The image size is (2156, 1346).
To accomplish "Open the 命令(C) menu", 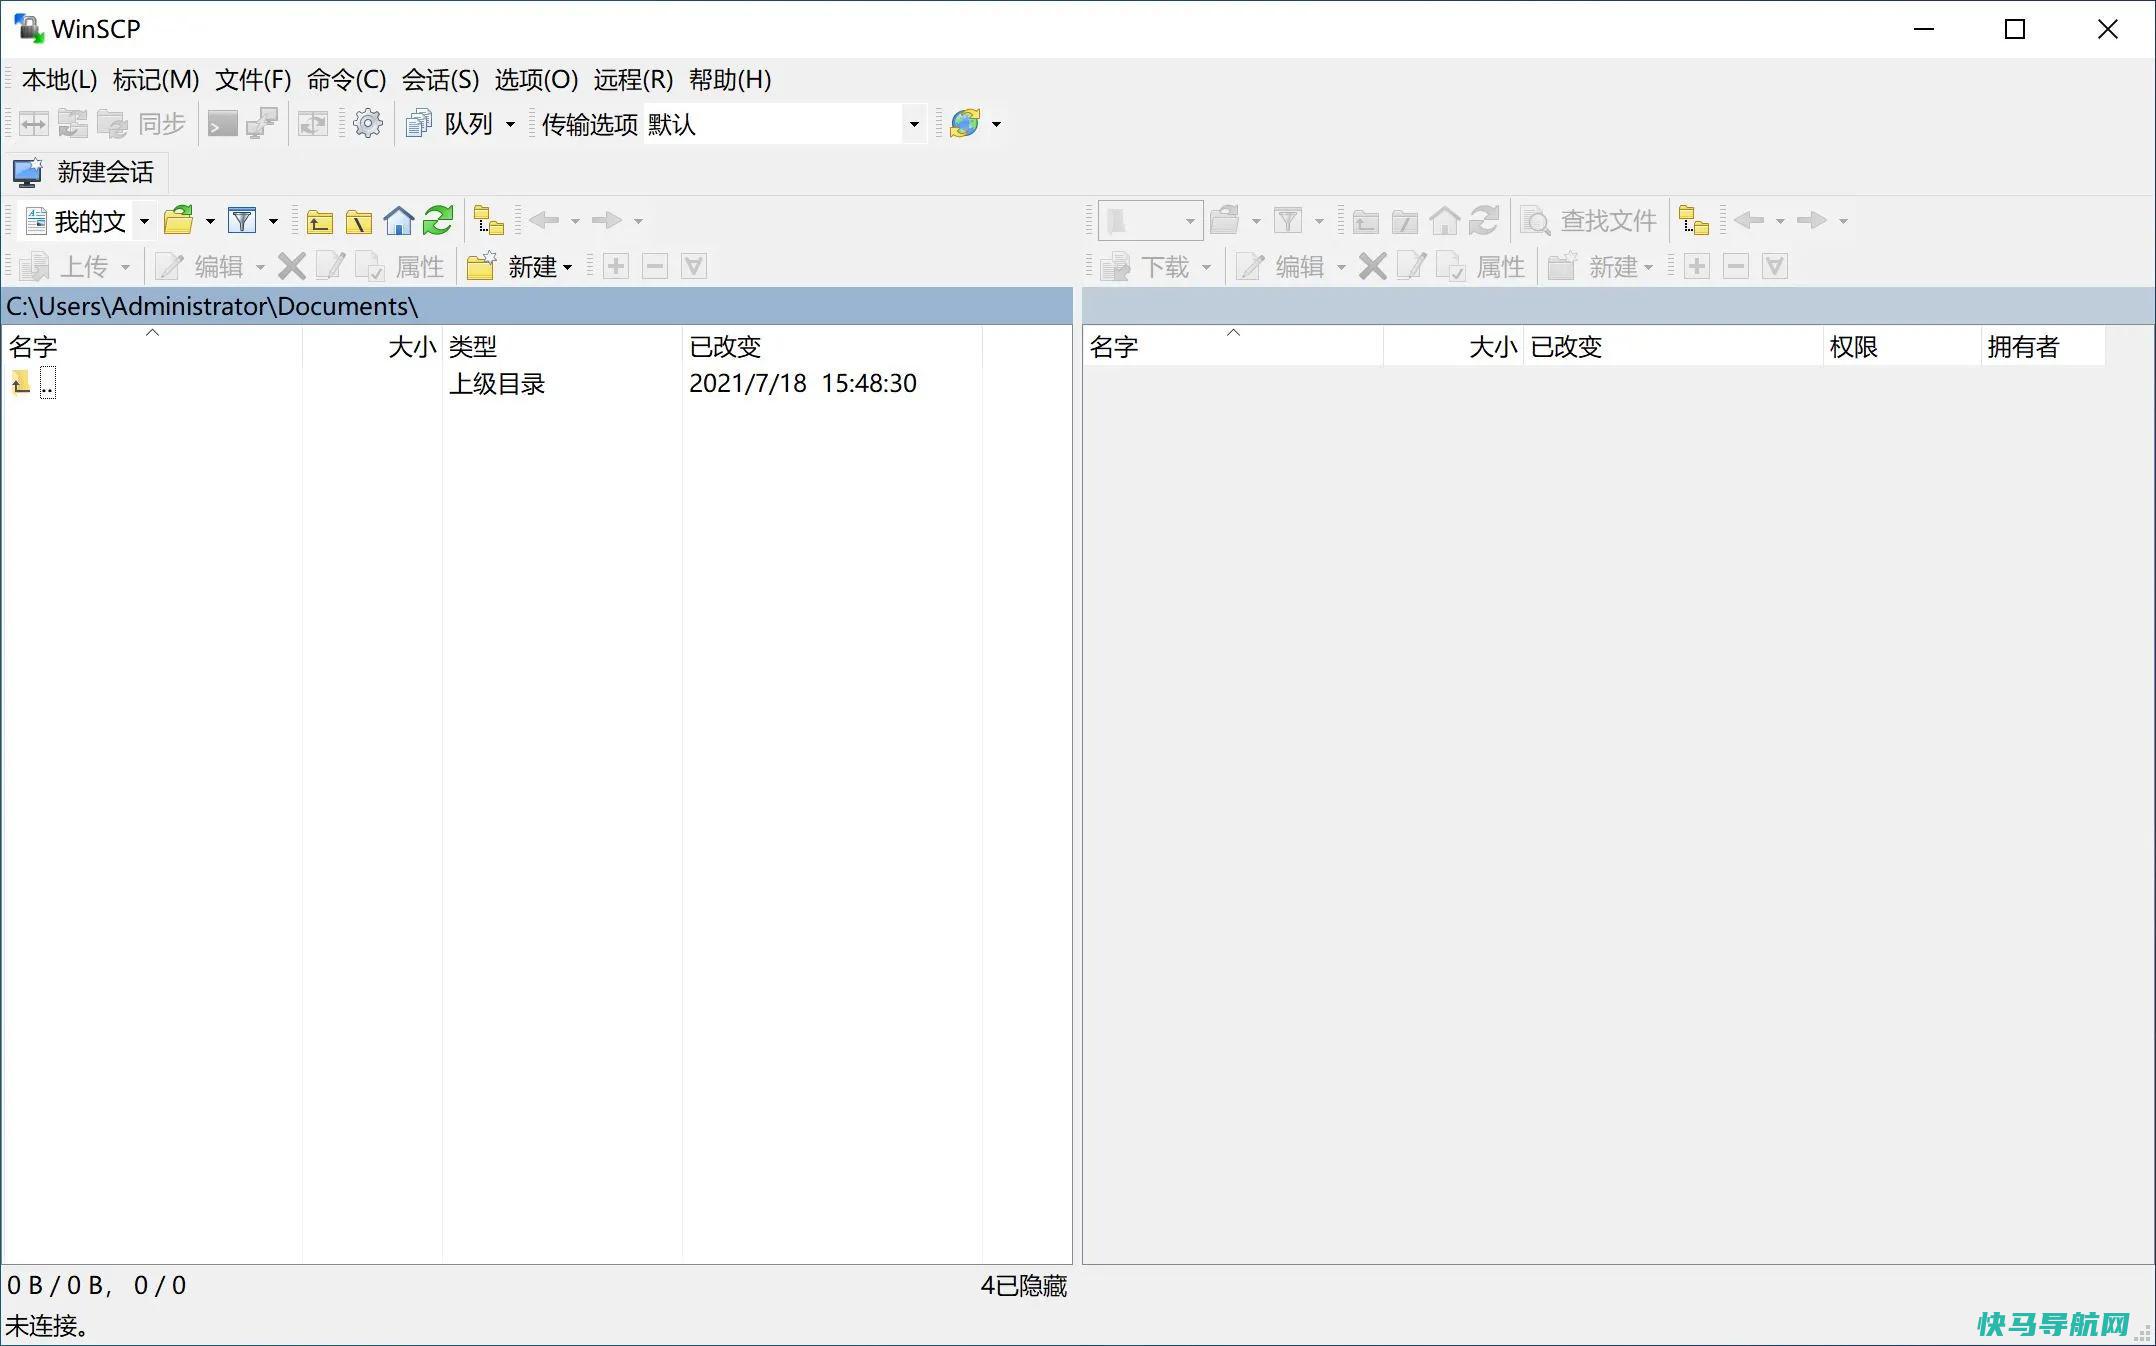I will [346, 80].
